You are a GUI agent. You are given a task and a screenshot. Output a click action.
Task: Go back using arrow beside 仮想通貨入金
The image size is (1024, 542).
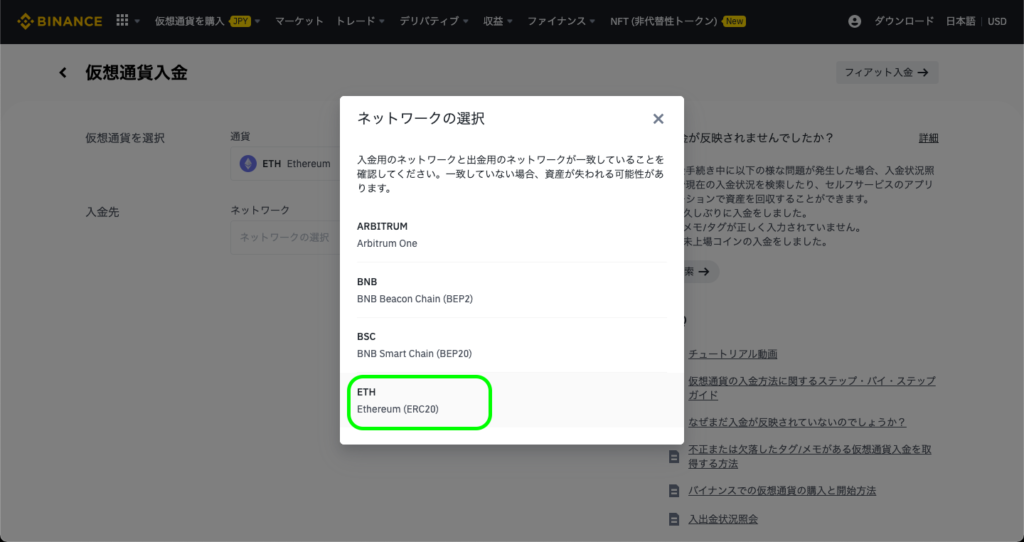click(x=63, y=72)
